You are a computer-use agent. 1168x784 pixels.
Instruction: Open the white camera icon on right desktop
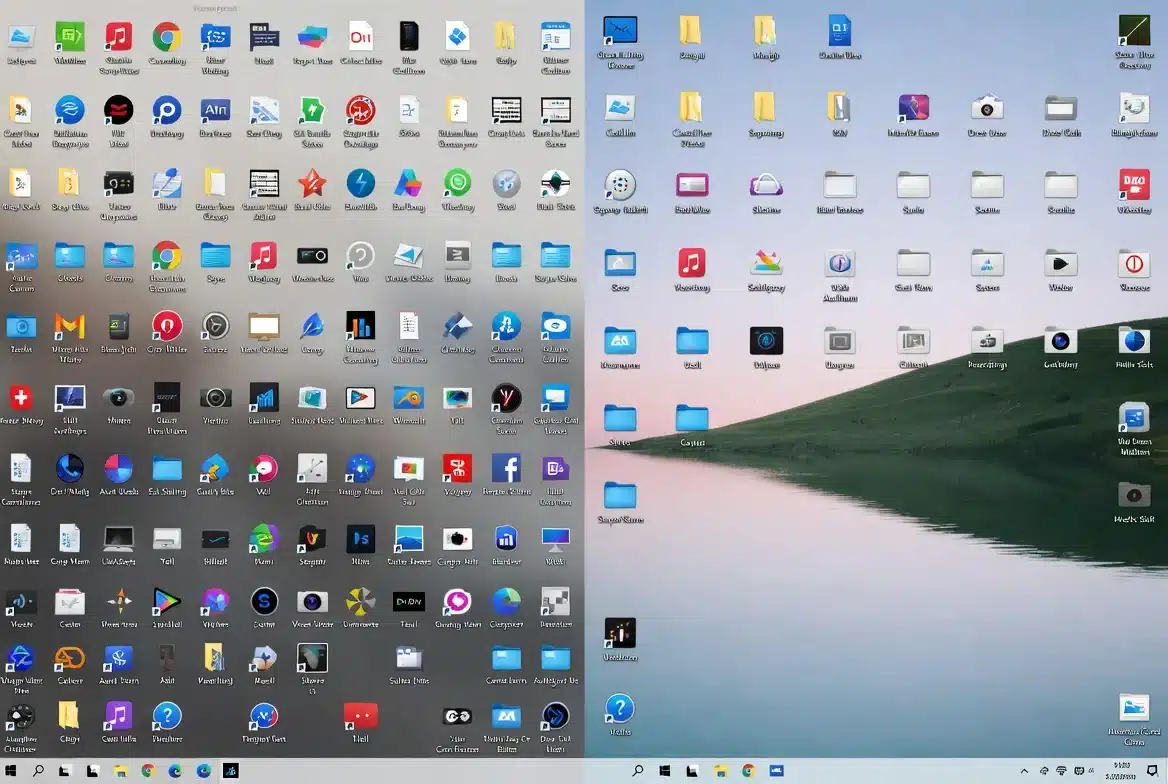(987, 109)
